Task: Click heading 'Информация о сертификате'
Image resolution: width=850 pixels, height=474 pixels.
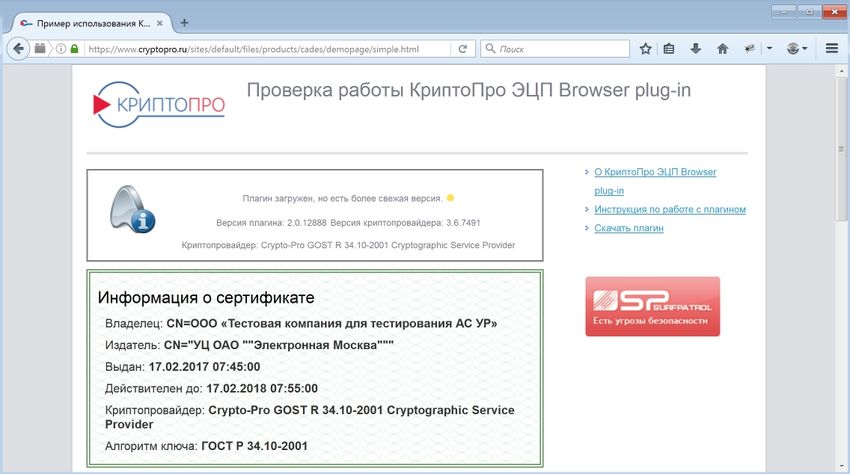Action: point(206,298)
